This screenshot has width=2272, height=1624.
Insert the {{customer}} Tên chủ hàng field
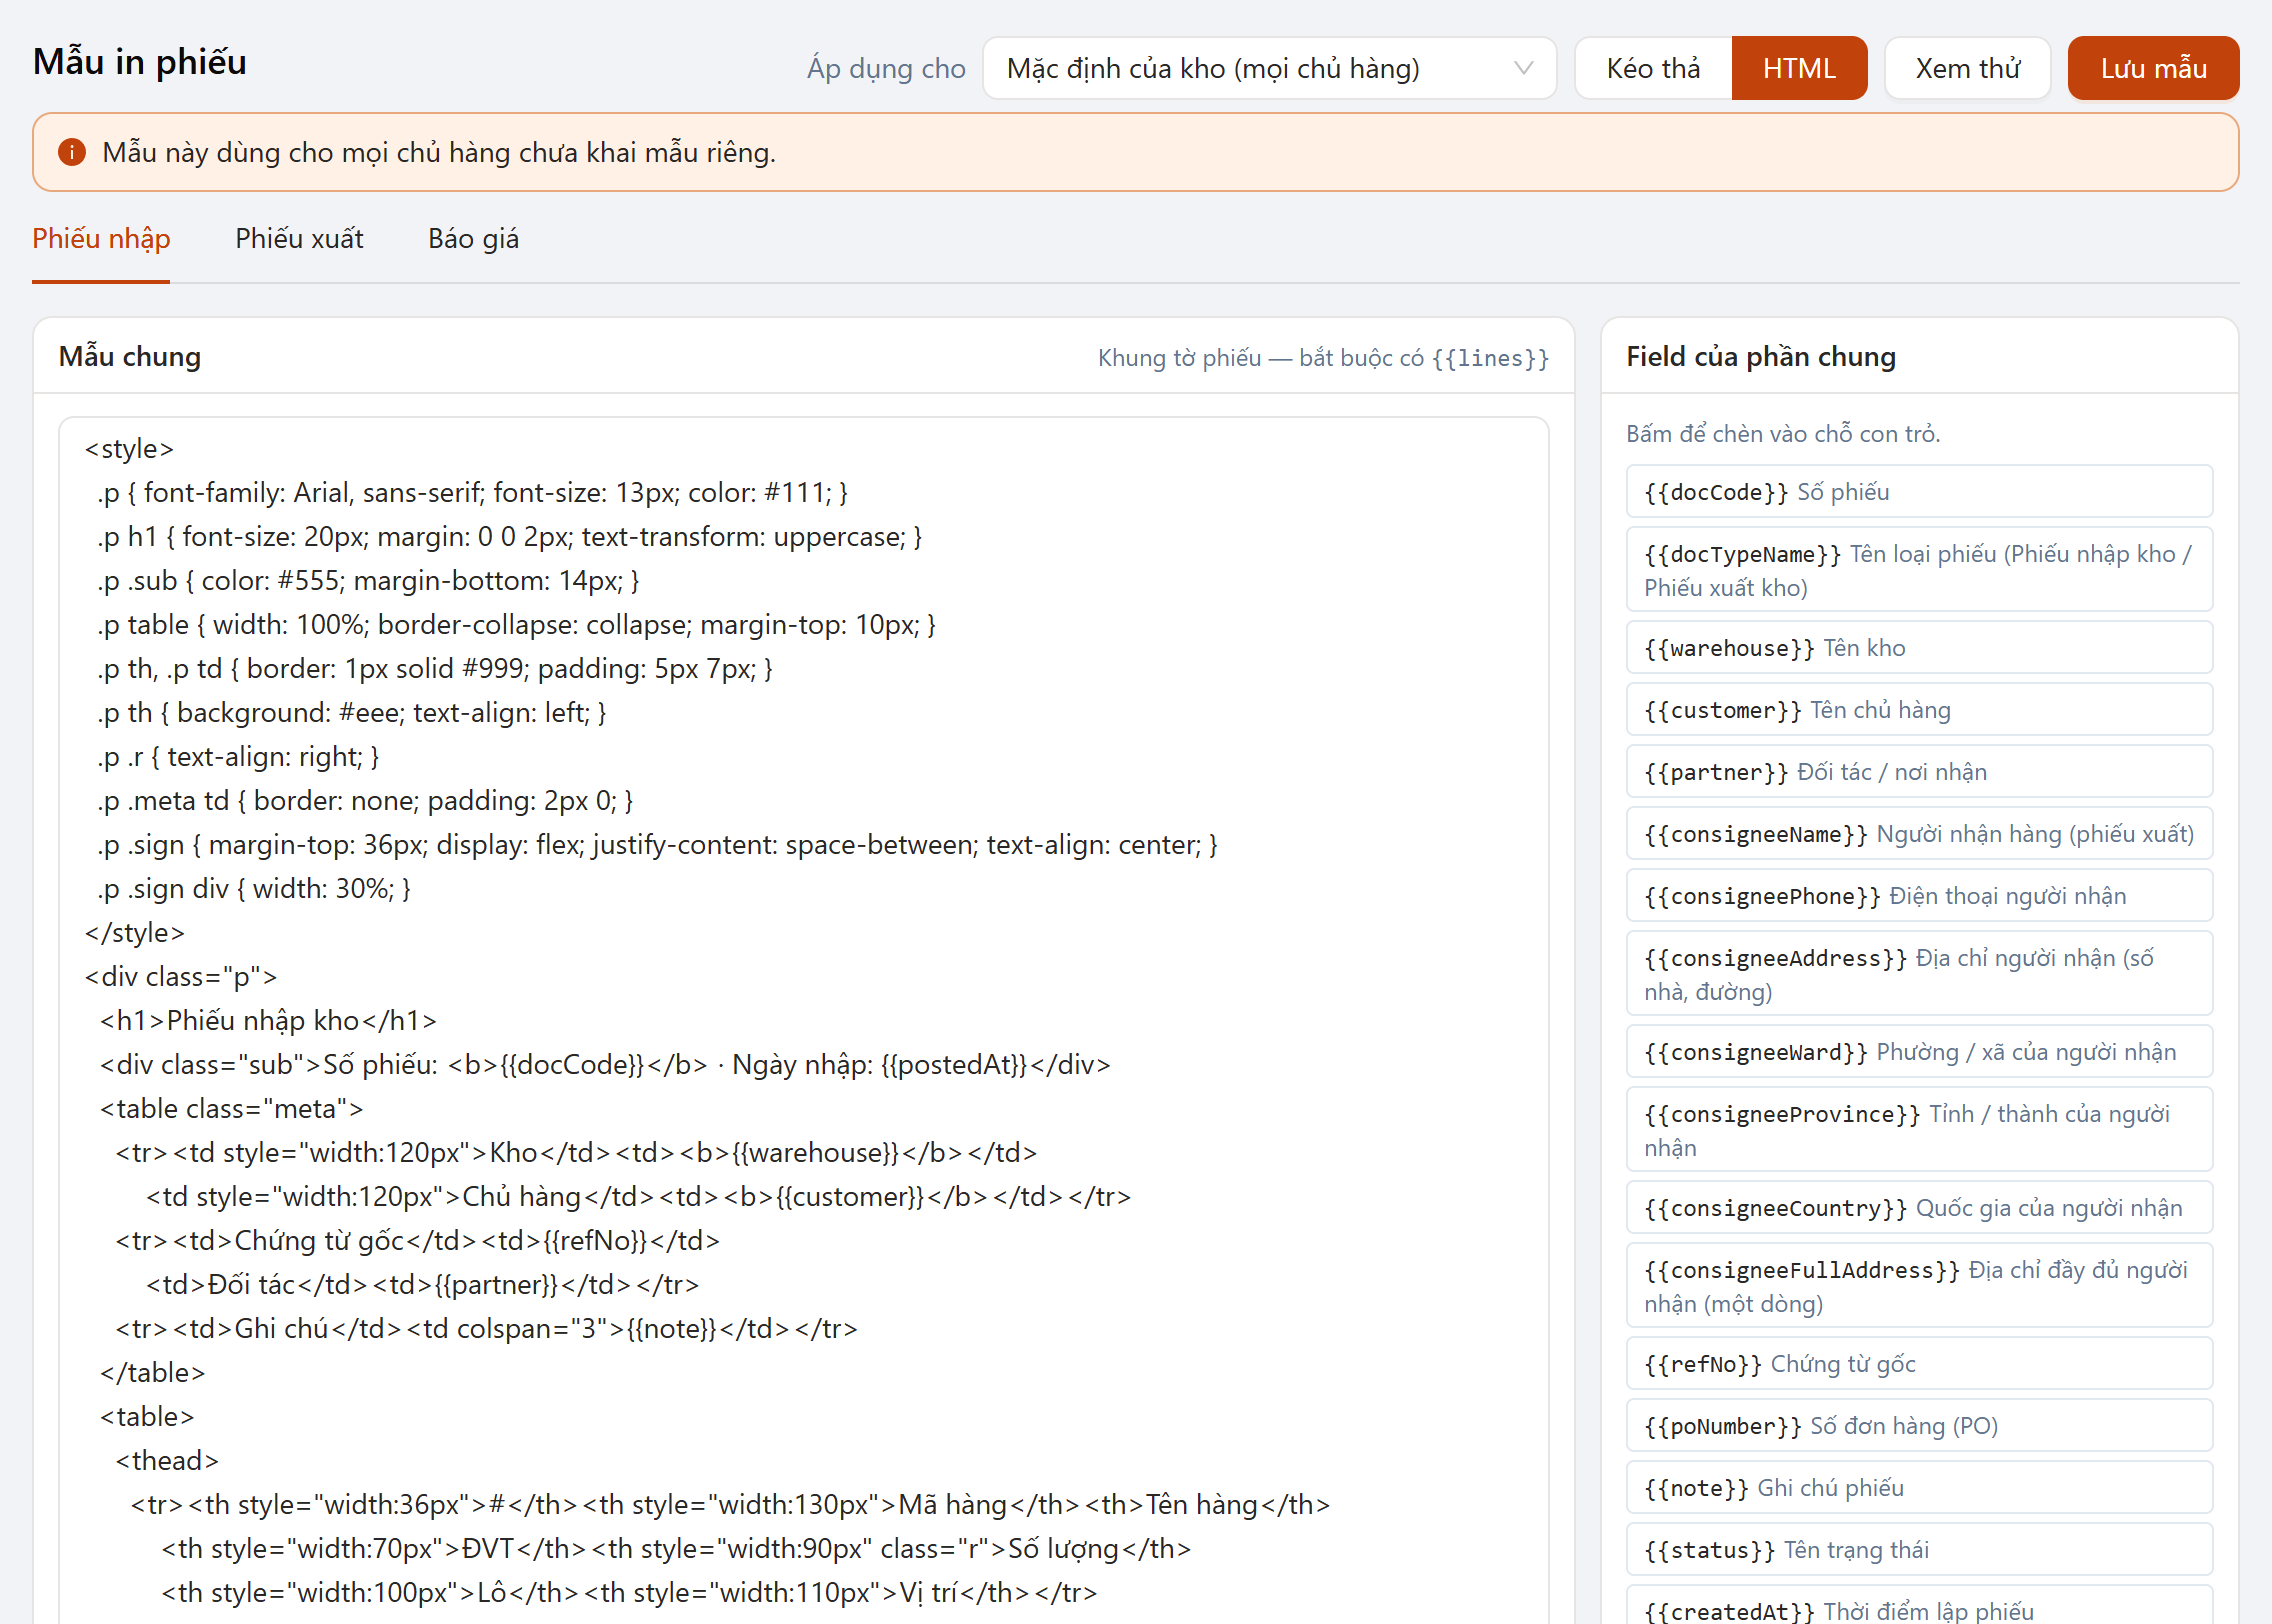pos(1919,710)
